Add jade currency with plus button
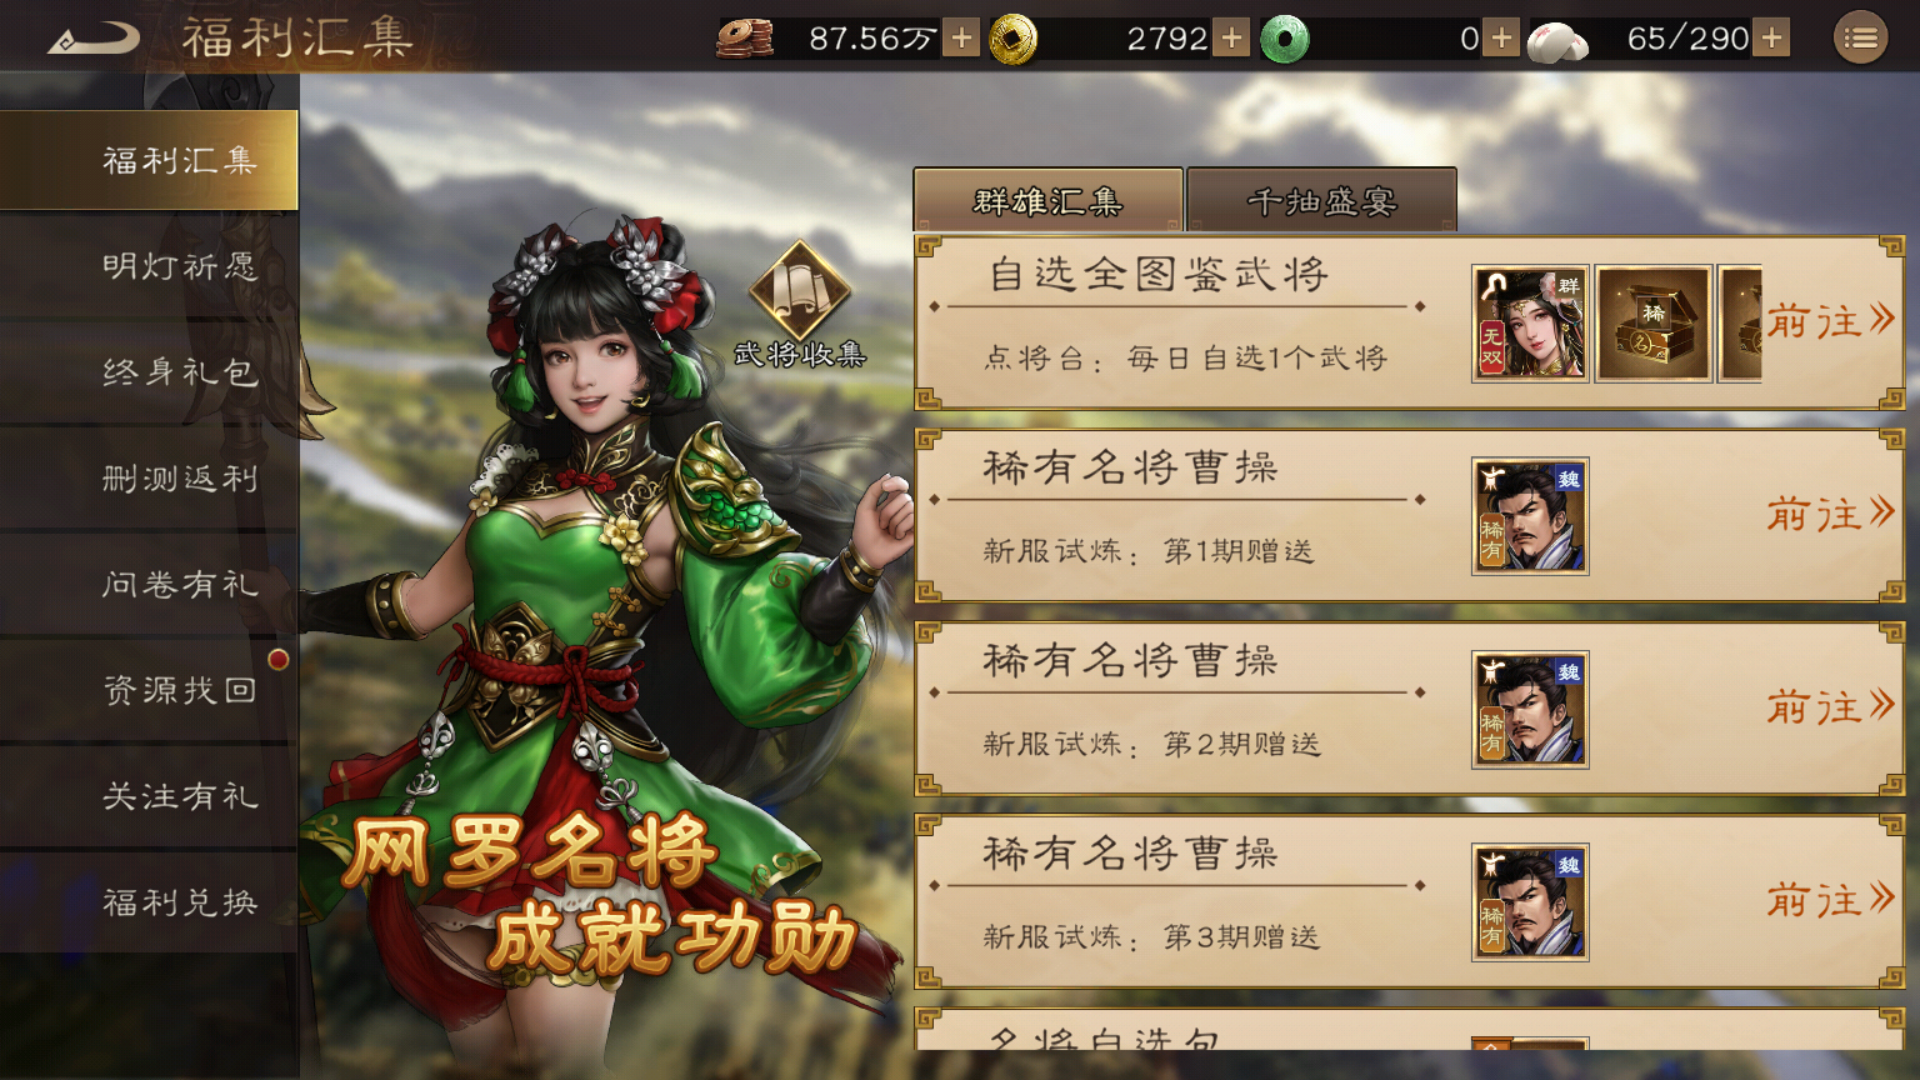 click(1501, 39)
